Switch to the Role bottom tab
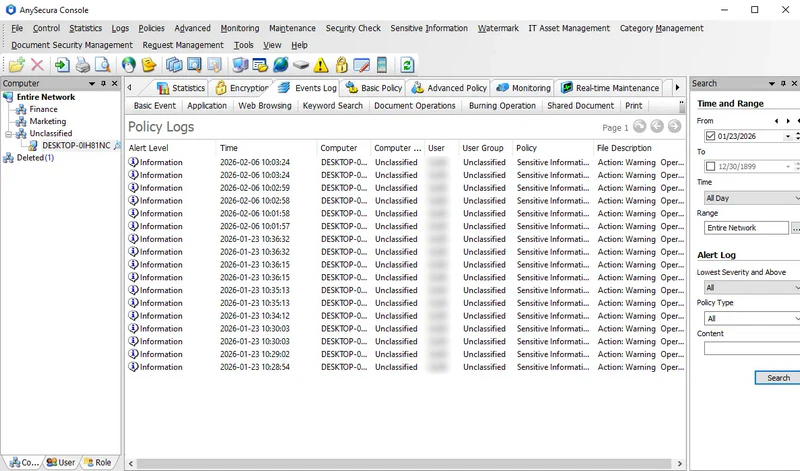The image size is (800, 471). coord(97,462)
